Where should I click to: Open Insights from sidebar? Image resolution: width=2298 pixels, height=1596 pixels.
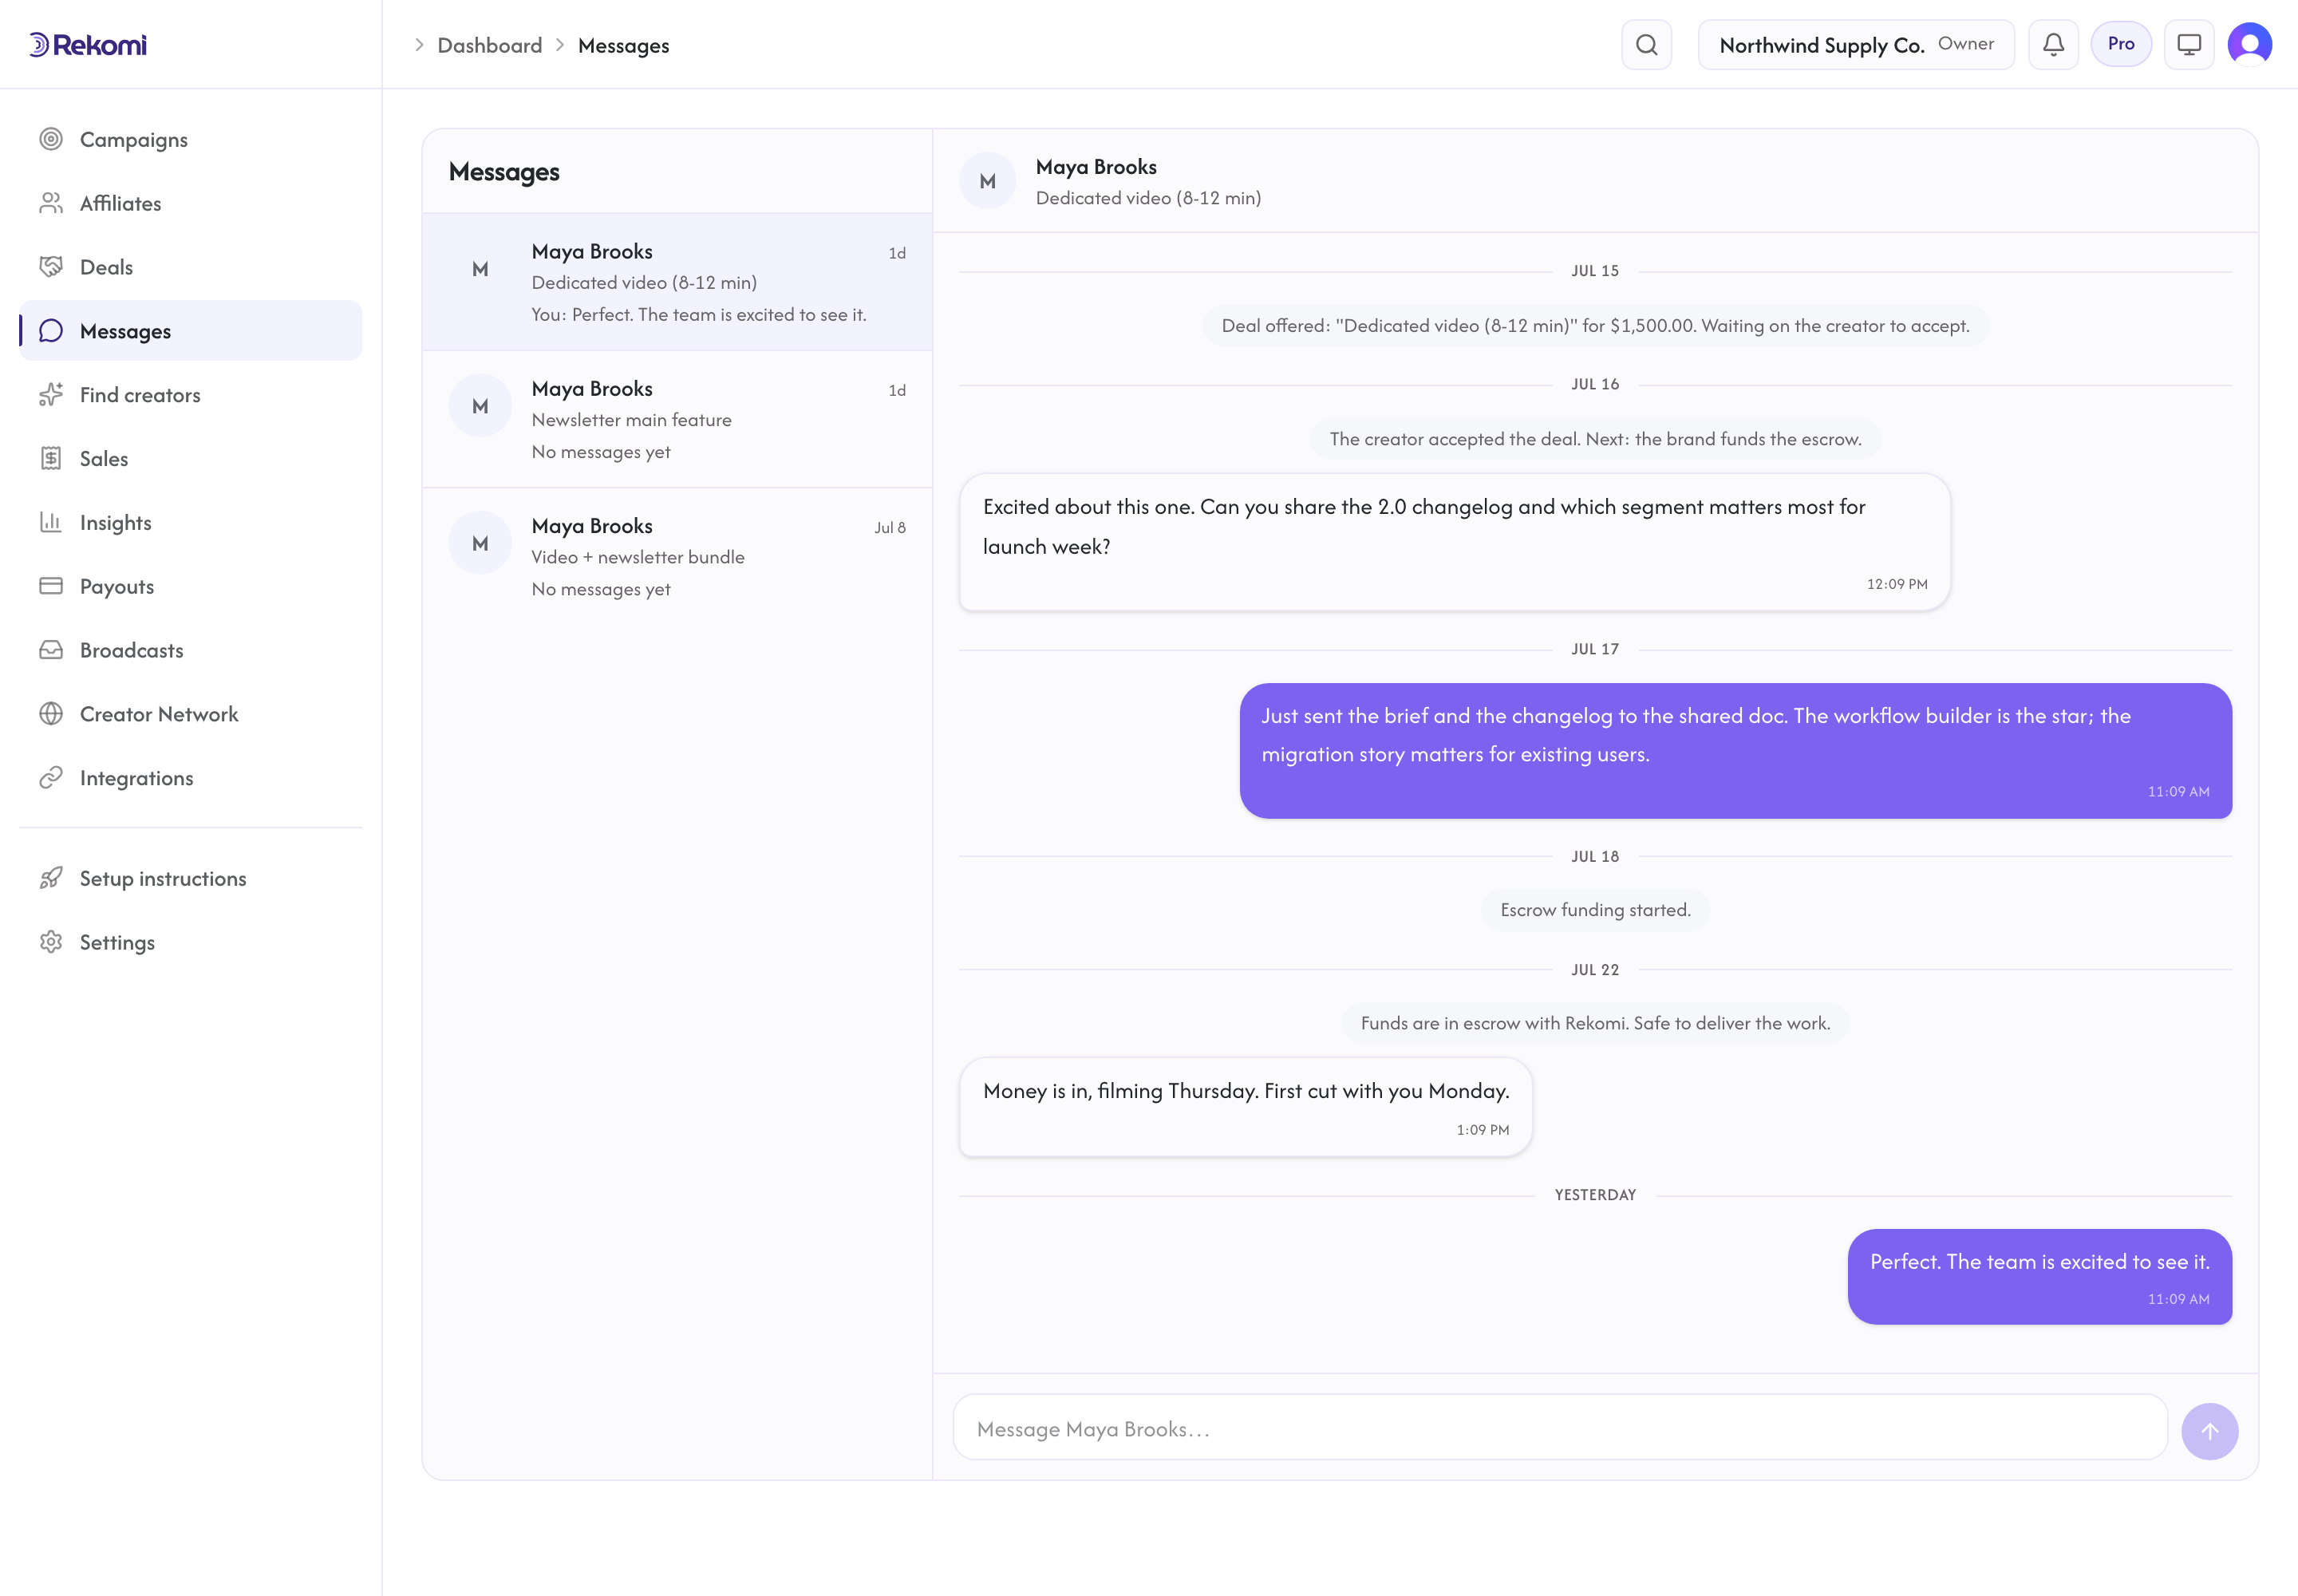[x=190, y=522]
